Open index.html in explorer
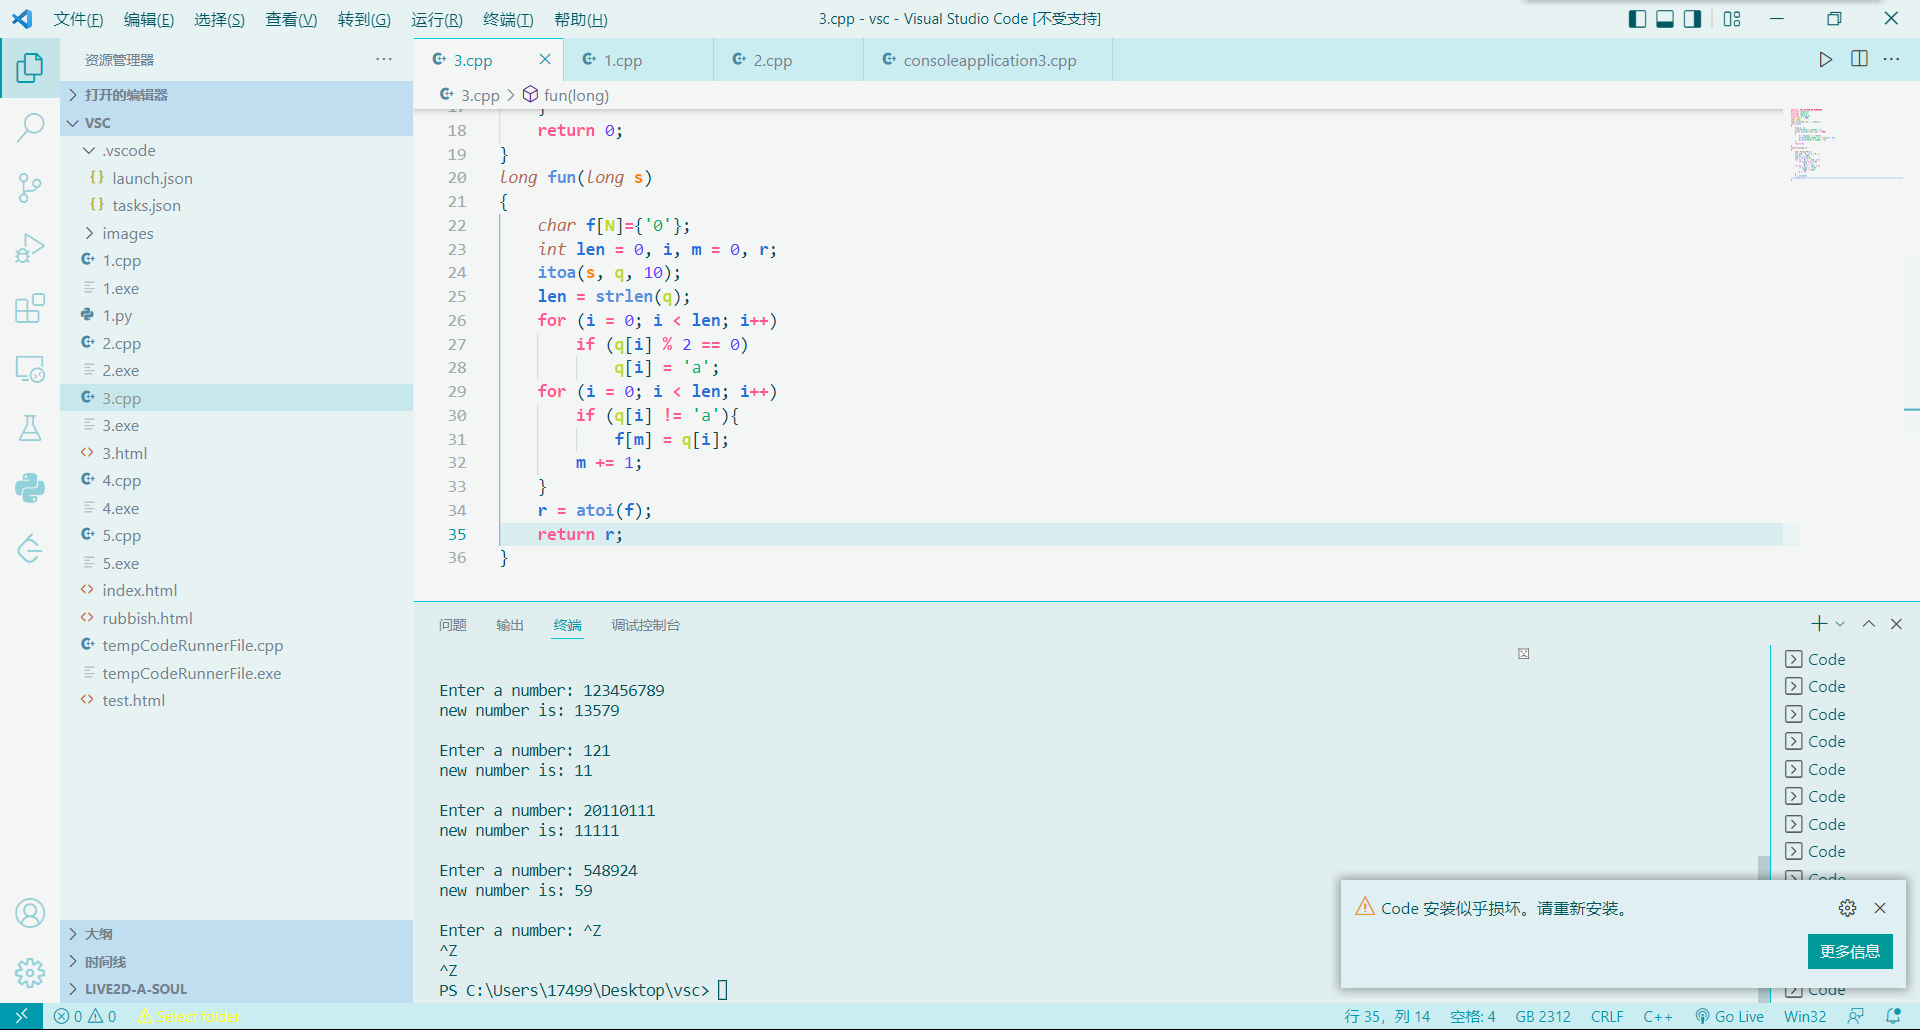Viewport: 1920px width, 1030px height. click(x=237, y=590)
